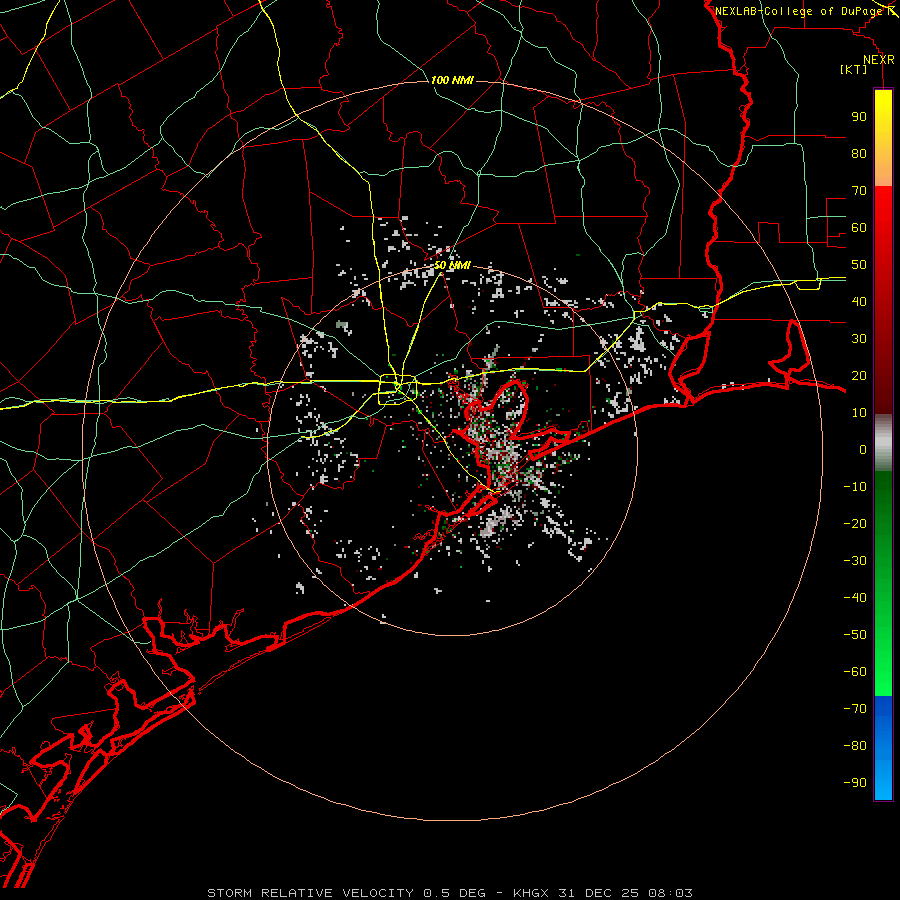Screen dimensions: 900x900
Task: Click the 50 value on the velocity scale
Action: [x=859, y=265]
